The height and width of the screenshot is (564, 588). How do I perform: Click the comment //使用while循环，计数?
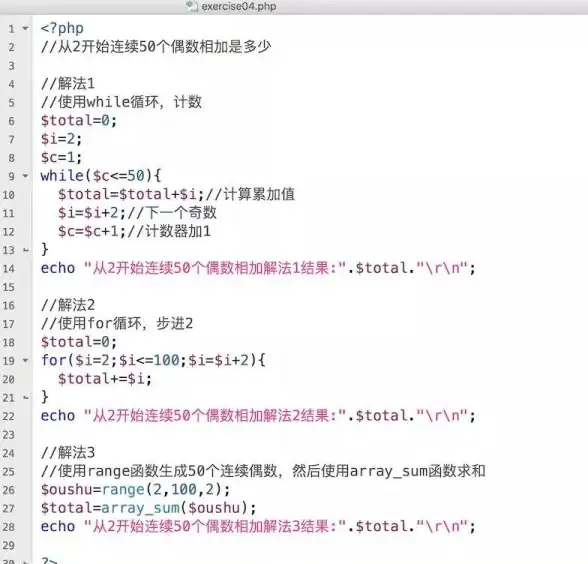click(x=121, y=102)
